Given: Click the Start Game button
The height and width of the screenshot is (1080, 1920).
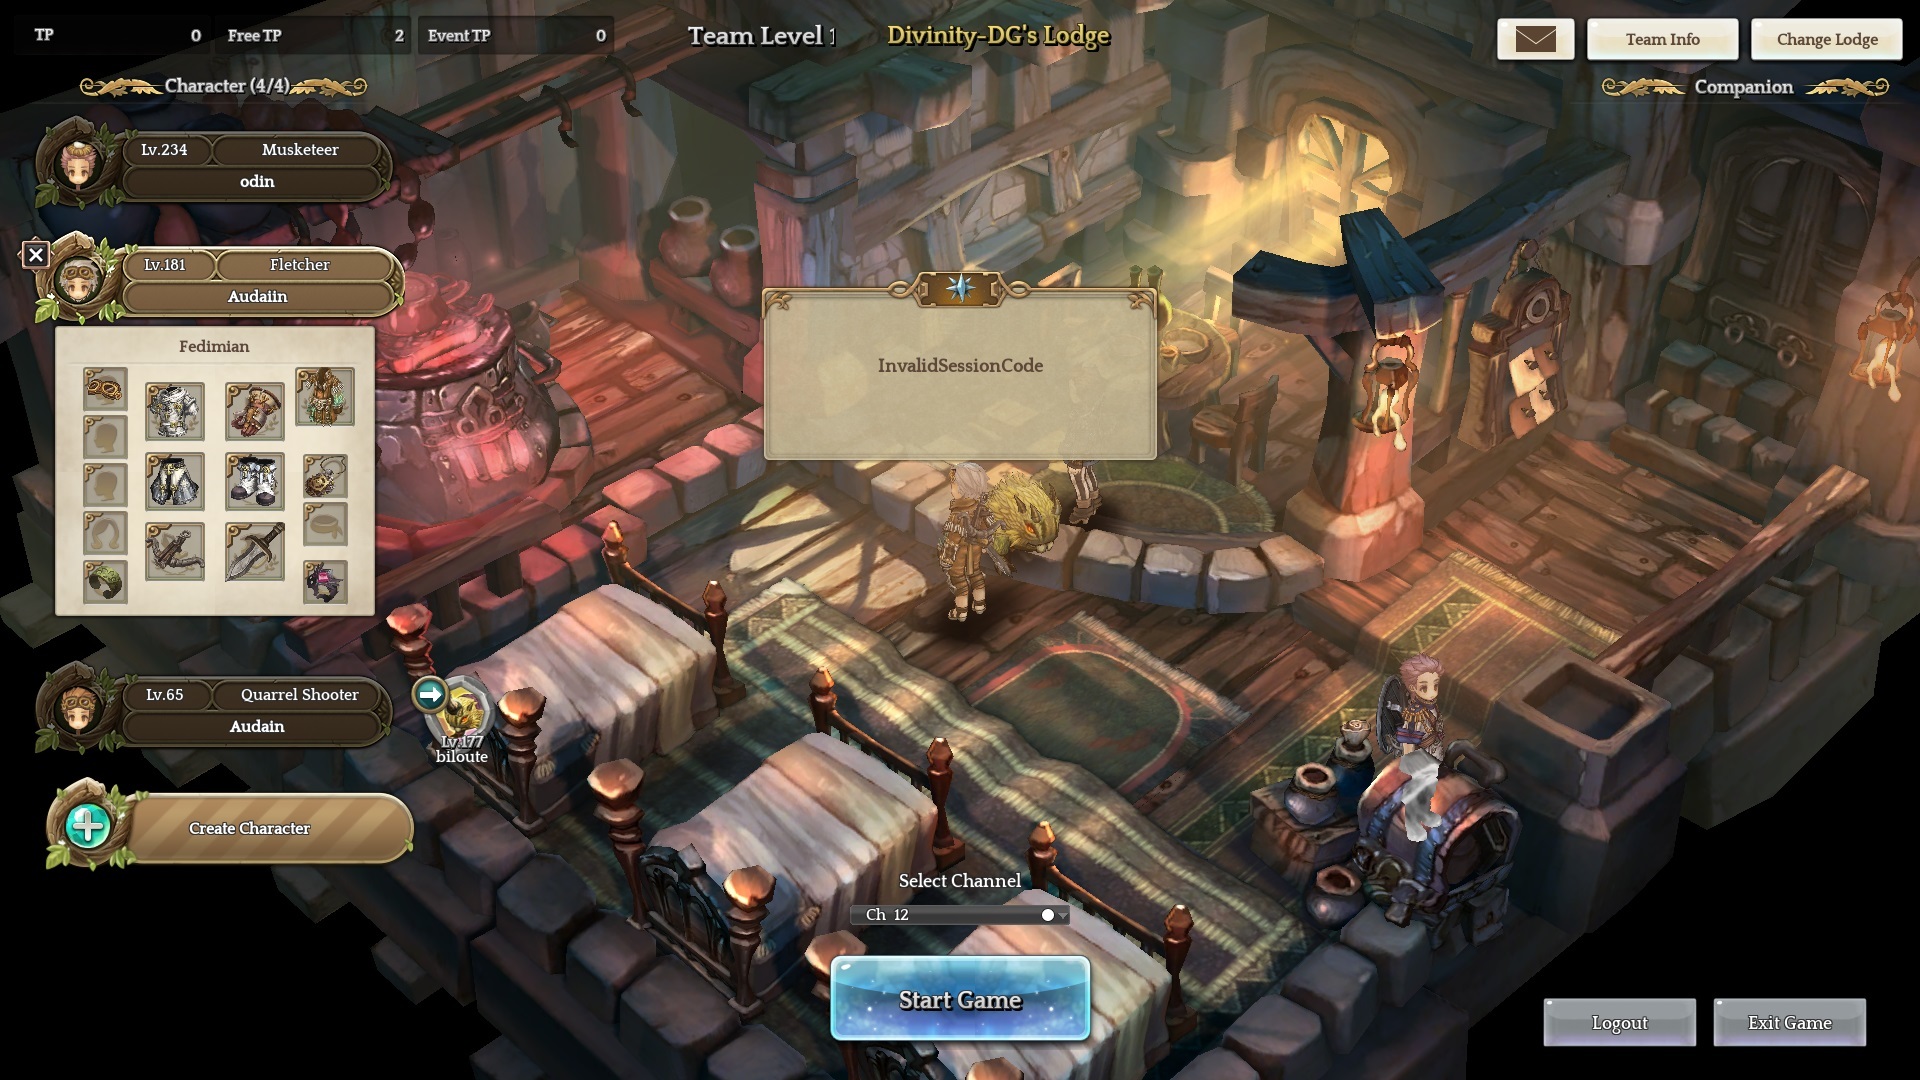Looking at the screenshot, I should click(x=960, y=1000).
